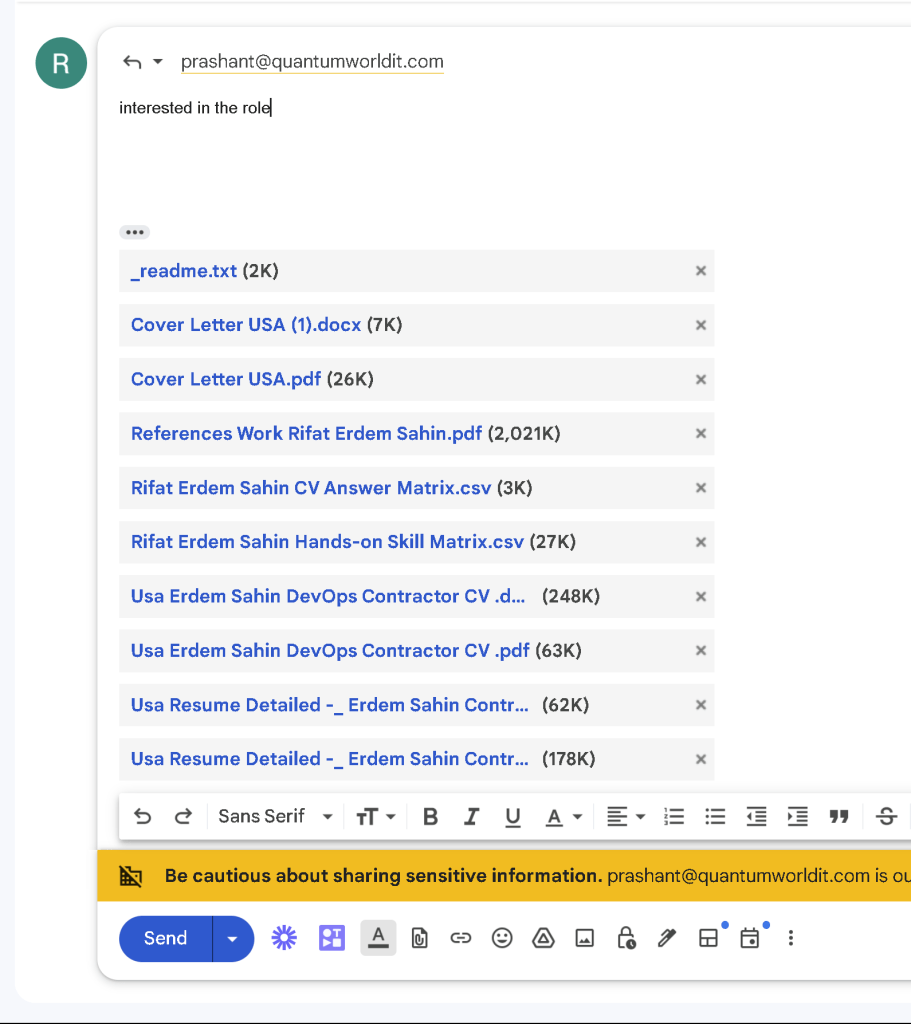This screenshot has height=1024, width=911.
Task: Open the select layout icon
Action: tap(709, 938)
